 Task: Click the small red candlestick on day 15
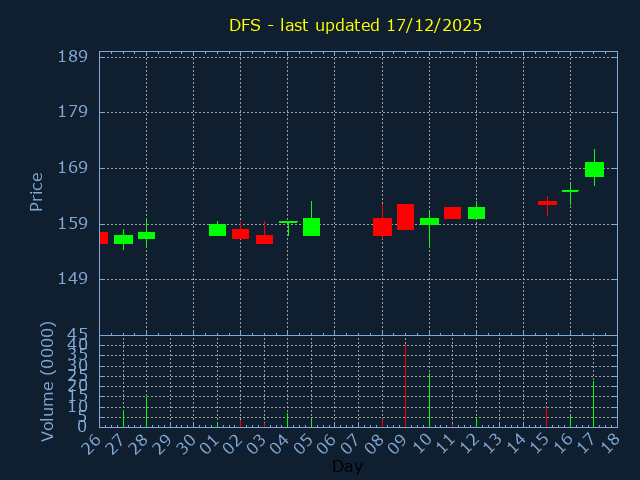[547, 203]
